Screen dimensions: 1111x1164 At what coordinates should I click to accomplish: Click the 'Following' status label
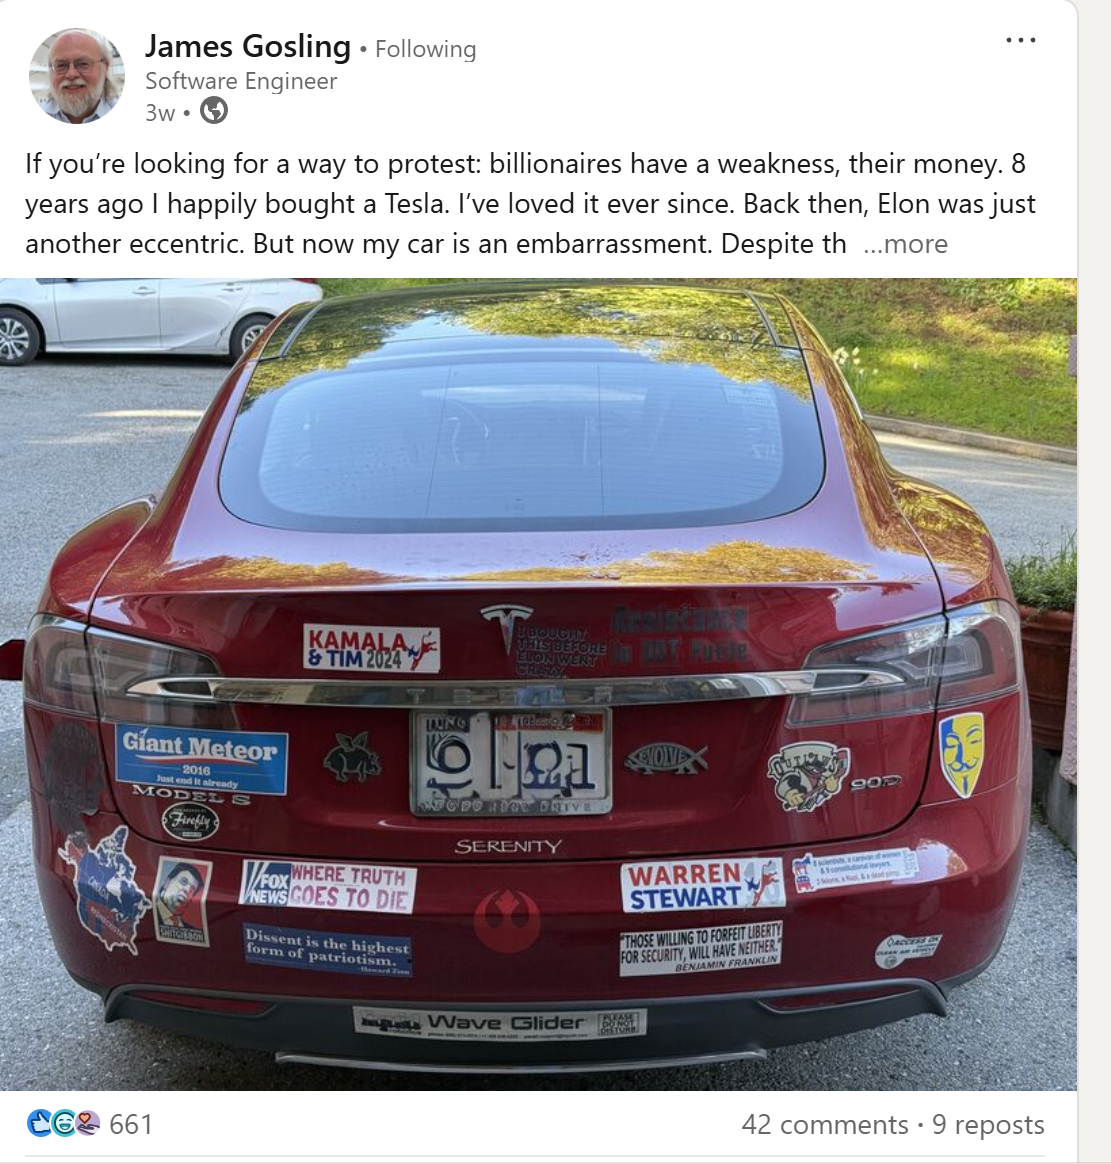point(425,49)
